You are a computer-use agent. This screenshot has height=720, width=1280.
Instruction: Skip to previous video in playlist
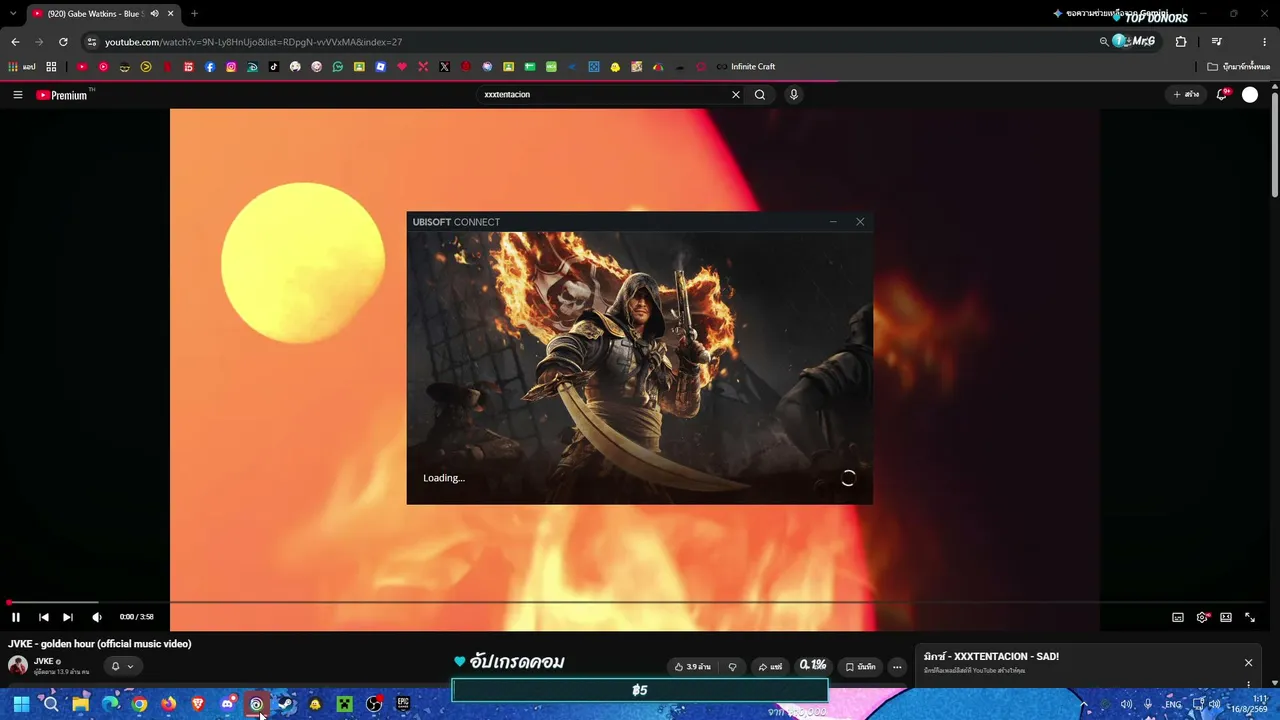tap(43, 617)
